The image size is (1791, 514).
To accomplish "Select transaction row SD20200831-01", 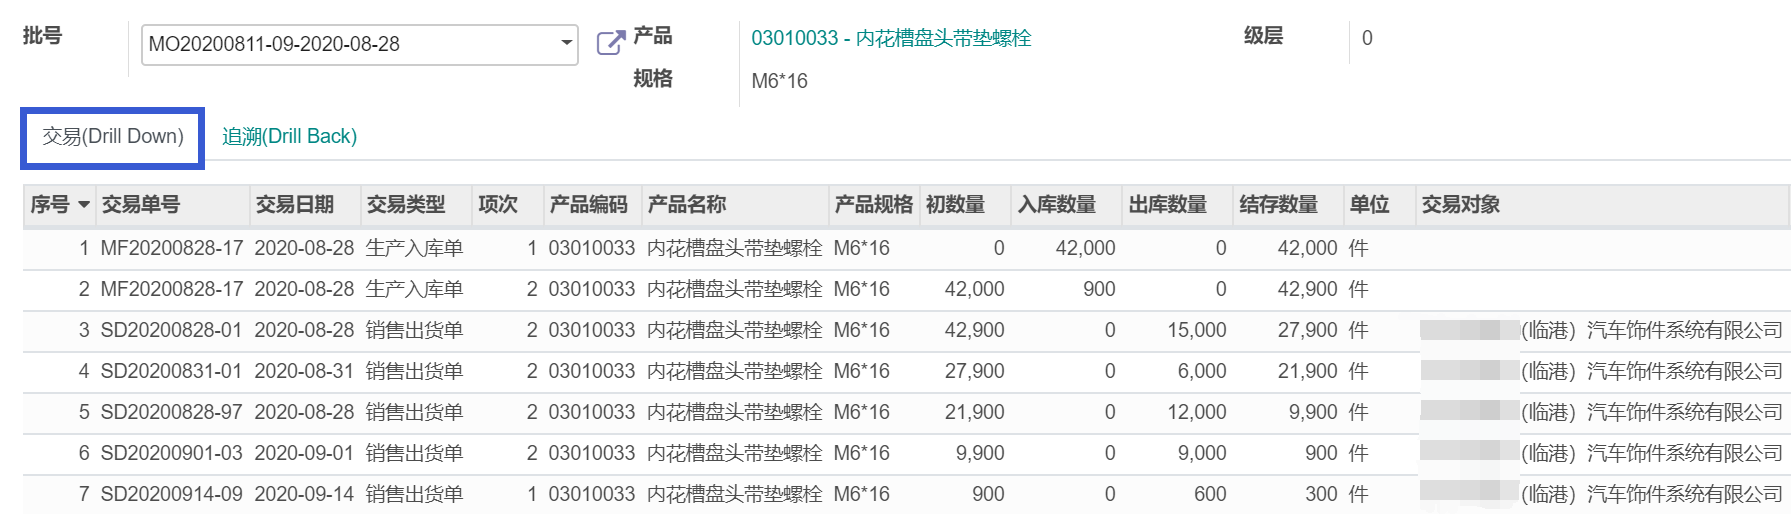I will click(171, 371).
